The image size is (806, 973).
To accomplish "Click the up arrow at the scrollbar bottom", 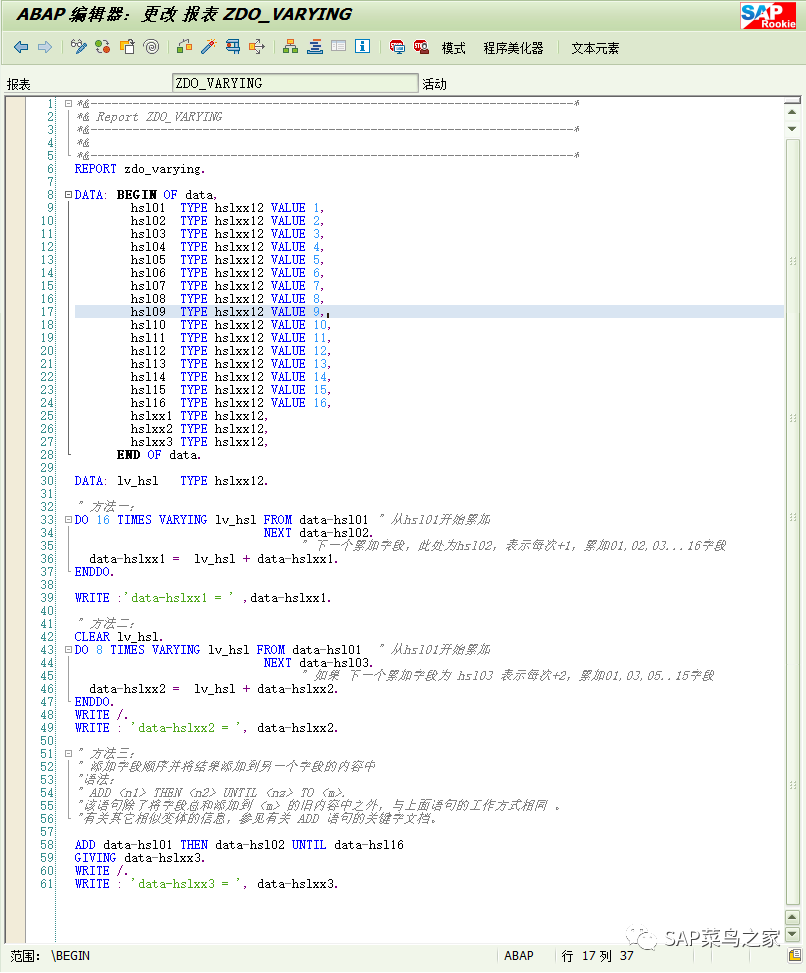I will (792, 917).
